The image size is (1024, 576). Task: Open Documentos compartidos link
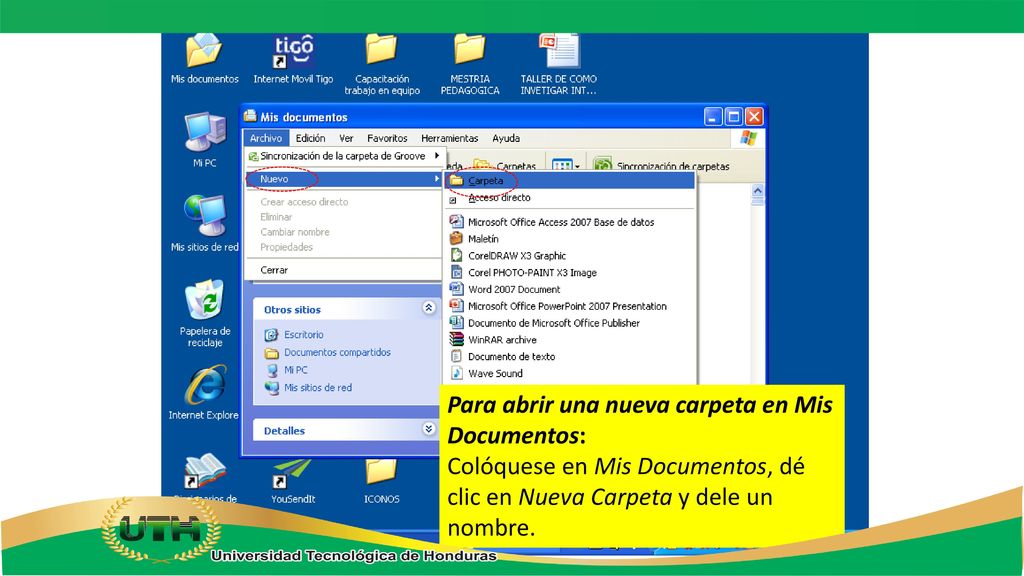[x=337, y=352]
